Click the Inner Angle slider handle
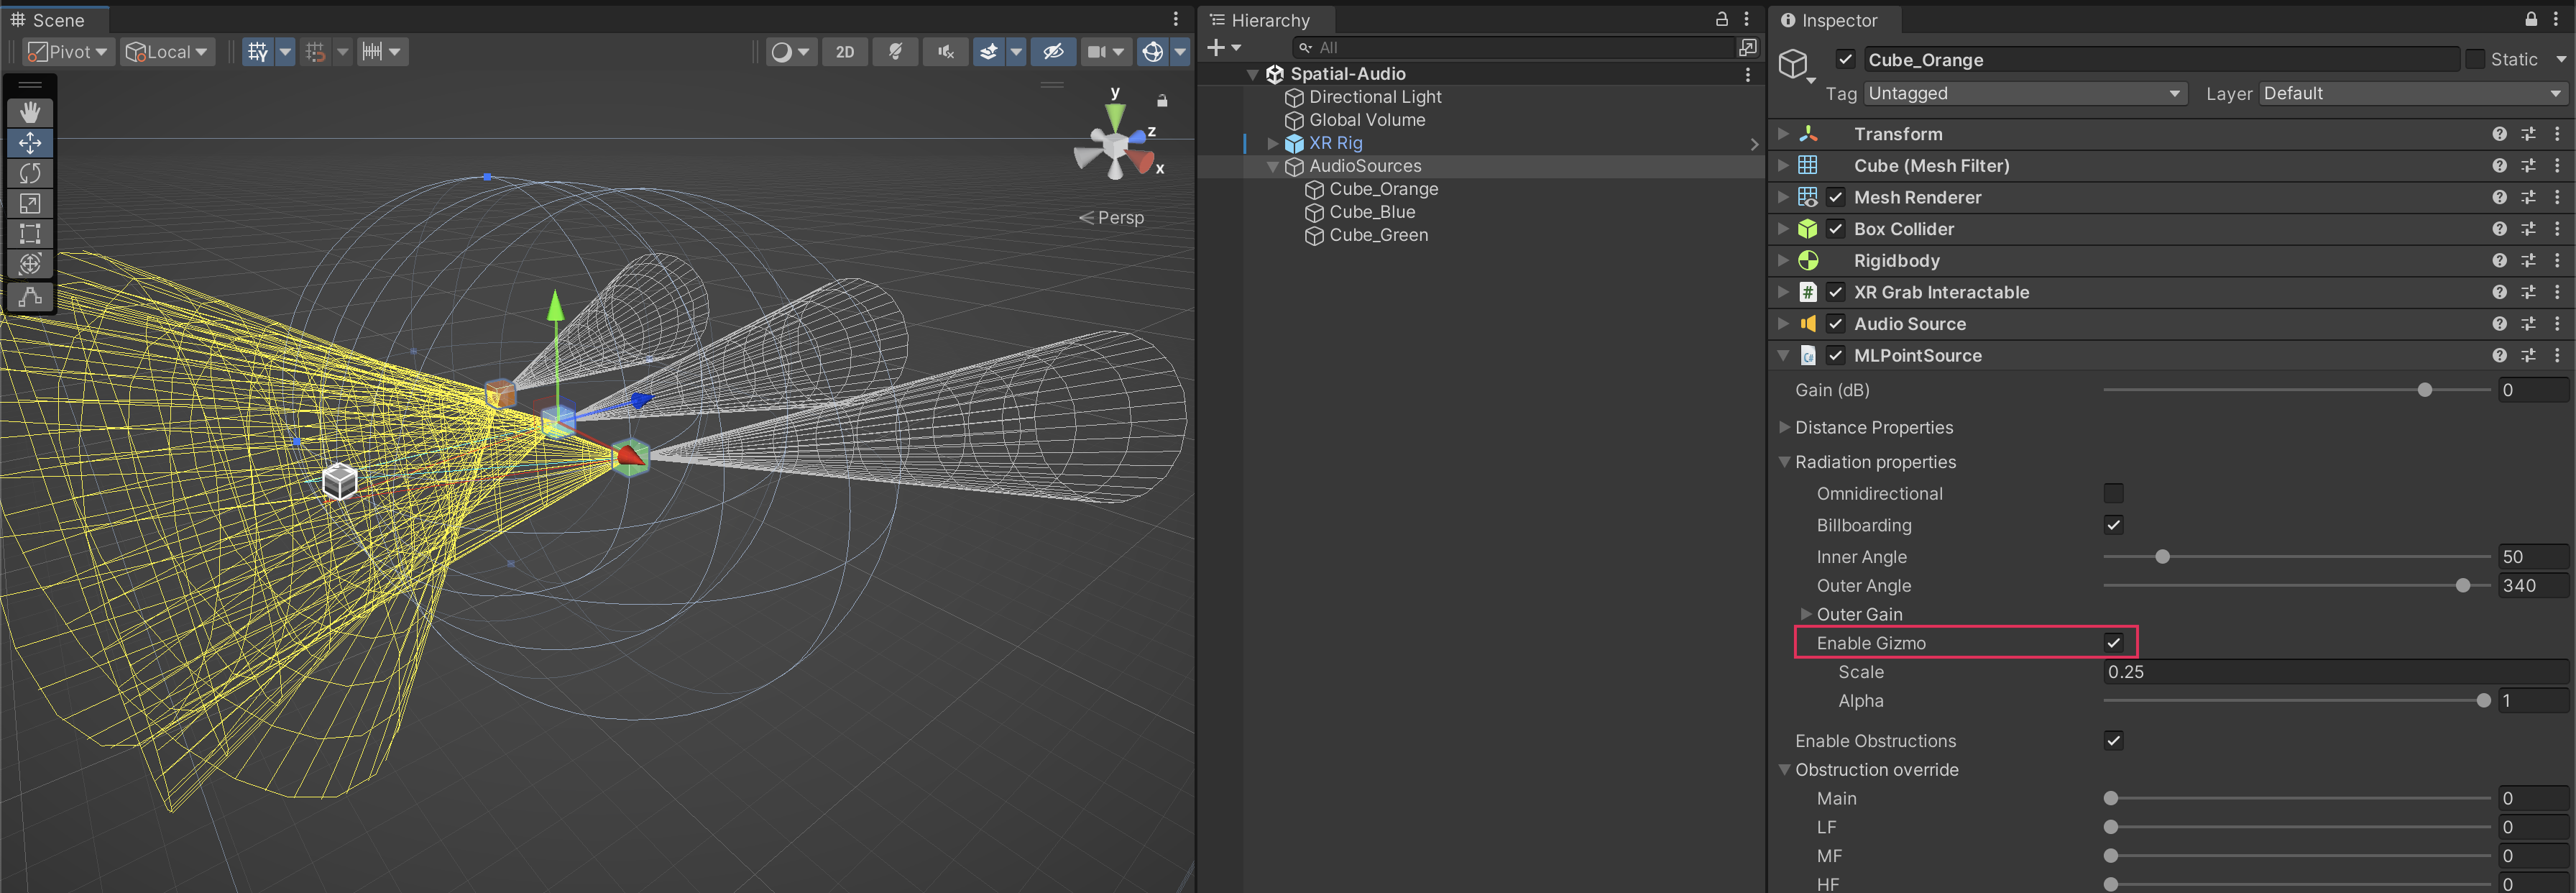Screen dimensions: 2576x893 2162,557
